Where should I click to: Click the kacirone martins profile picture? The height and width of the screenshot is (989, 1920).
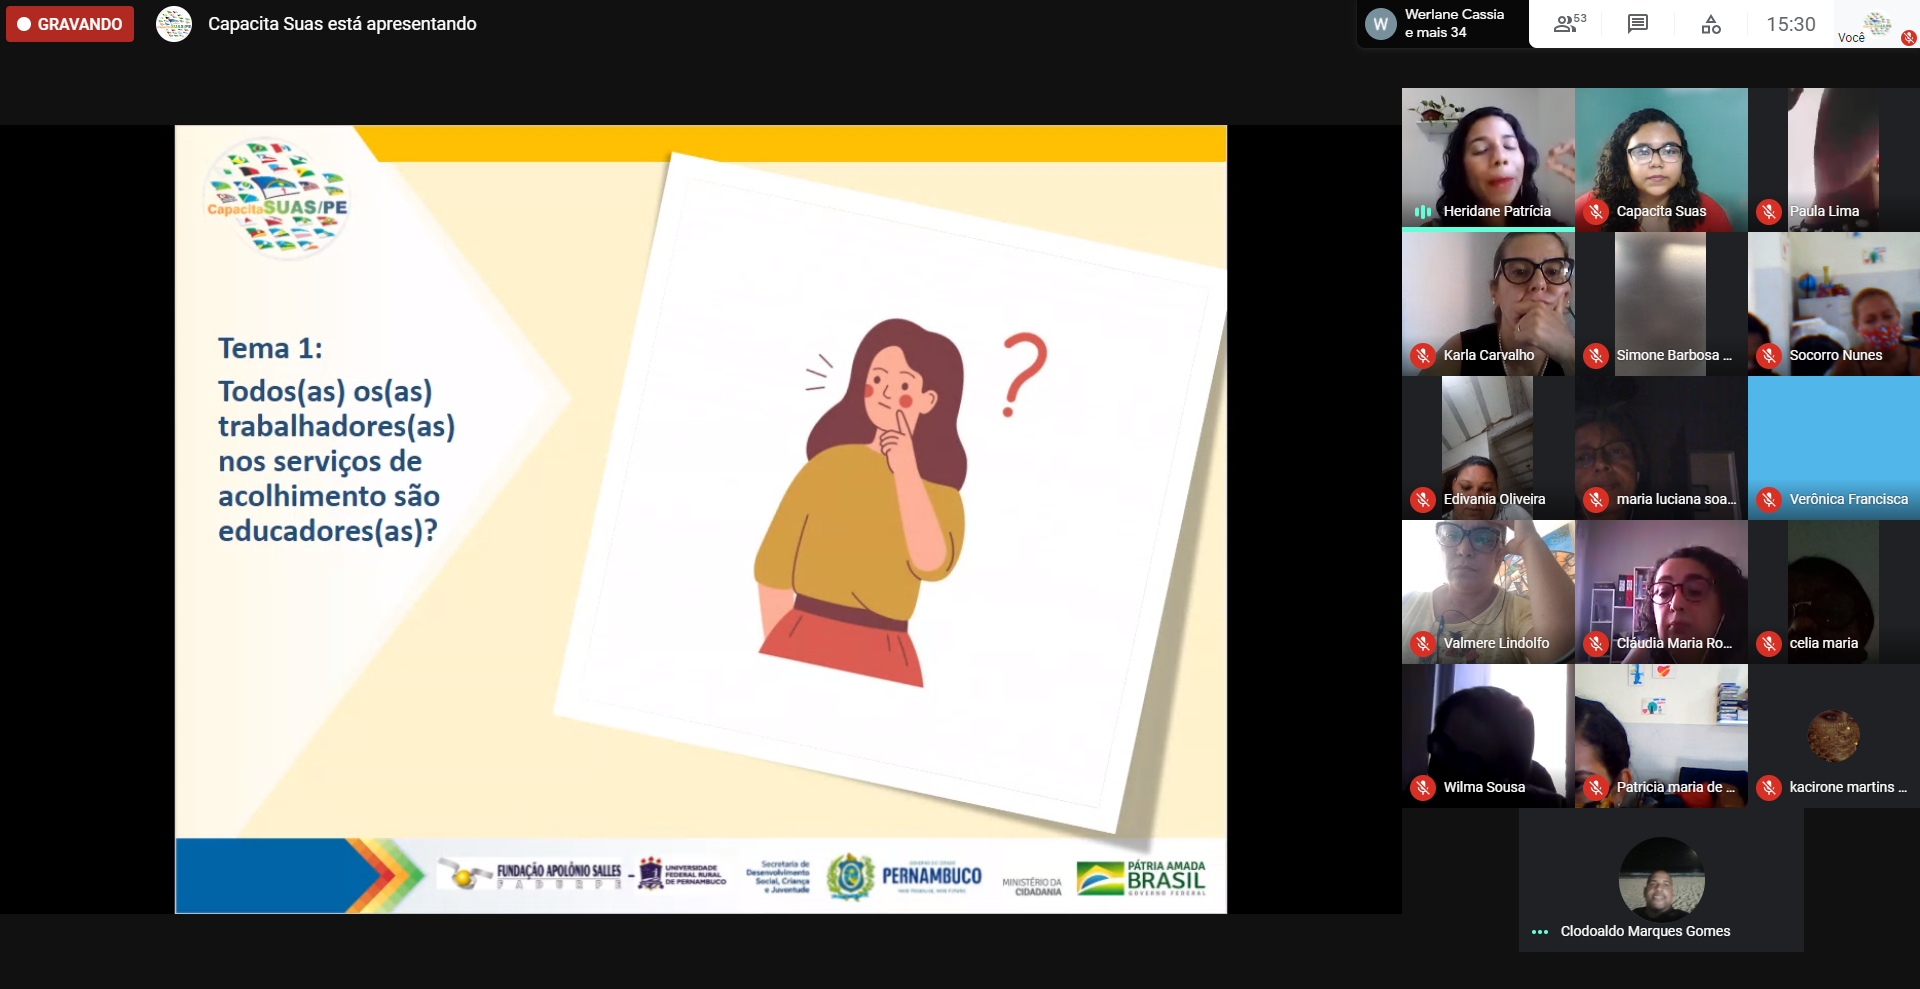point(1833,735)
